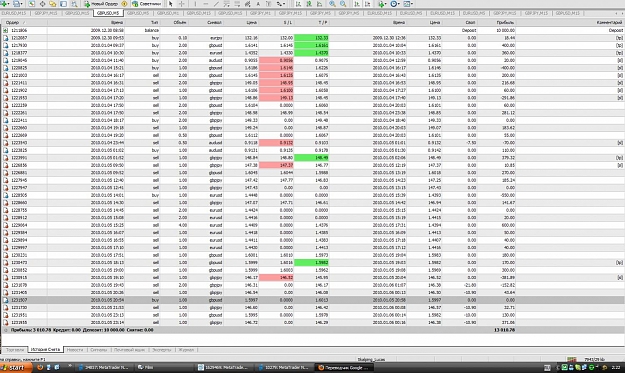Click the total profit value 13 010.78
The width and height of the screenshot is (625, 373).
click(x=504, y=330)
